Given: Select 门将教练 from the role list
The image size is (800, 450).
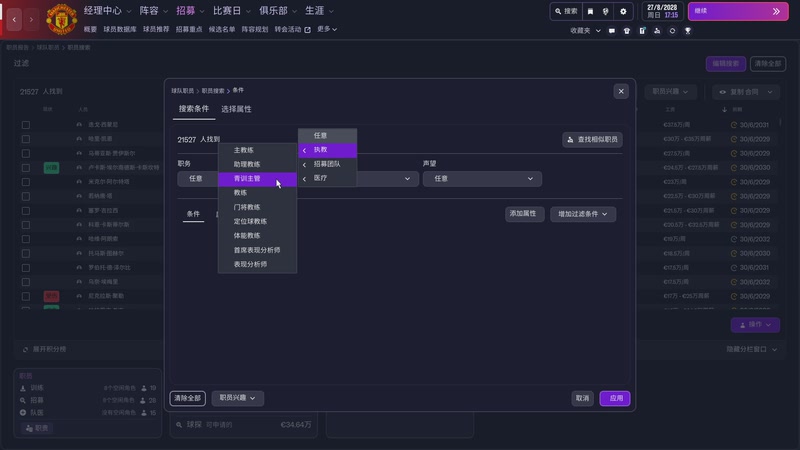Looking at the screenshot, I should coord(257,207).
